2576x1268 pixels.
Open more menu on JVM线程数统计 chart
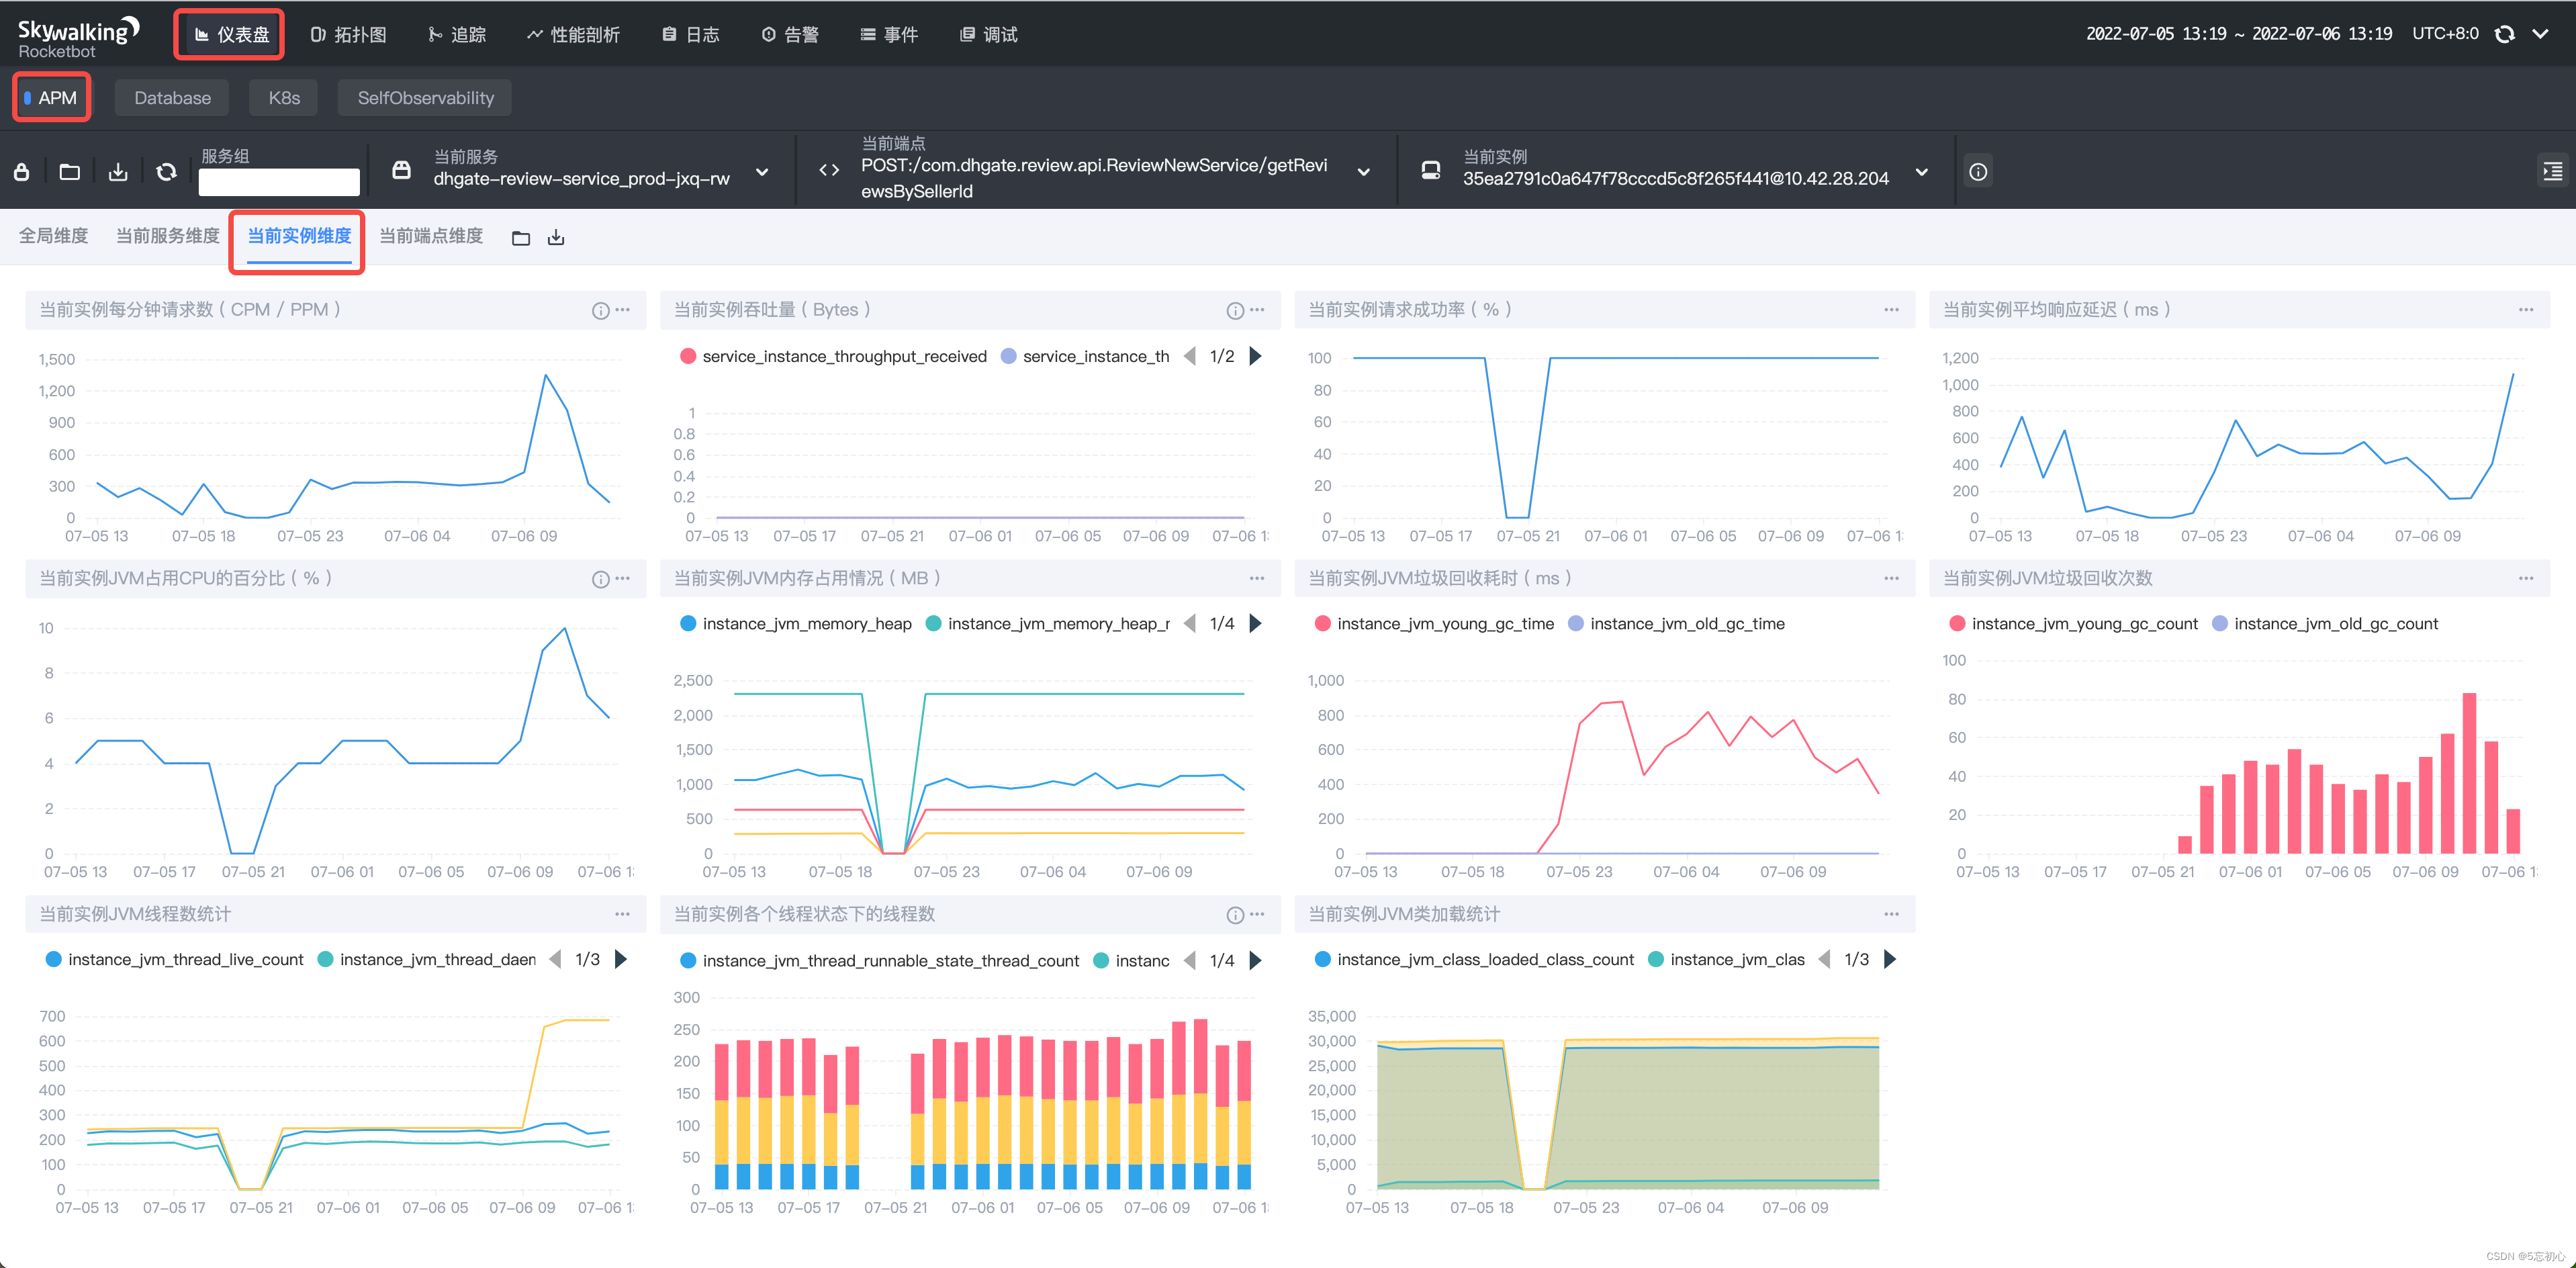click(x=623, y=914)
